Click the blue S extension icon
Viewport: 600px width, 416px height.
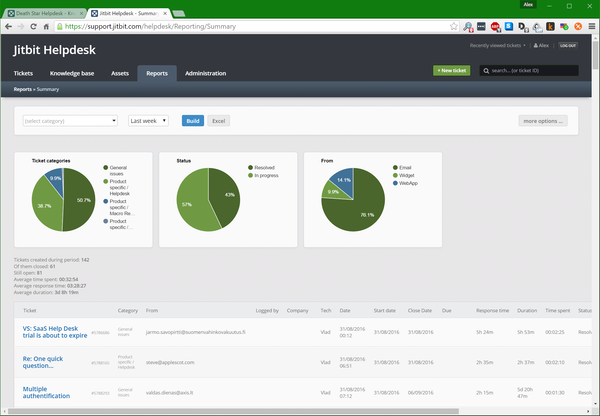click(509, 26)
